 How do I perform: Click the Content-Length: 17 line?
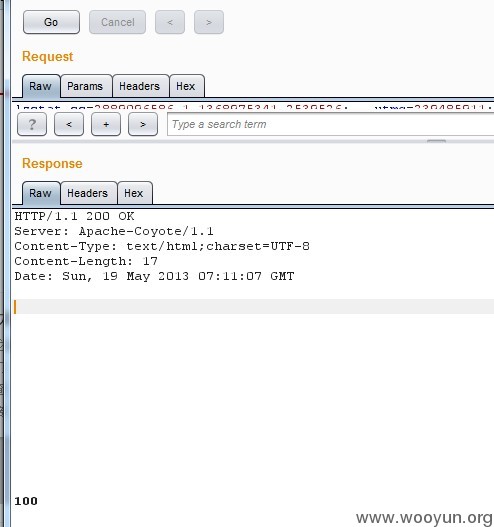86,261
